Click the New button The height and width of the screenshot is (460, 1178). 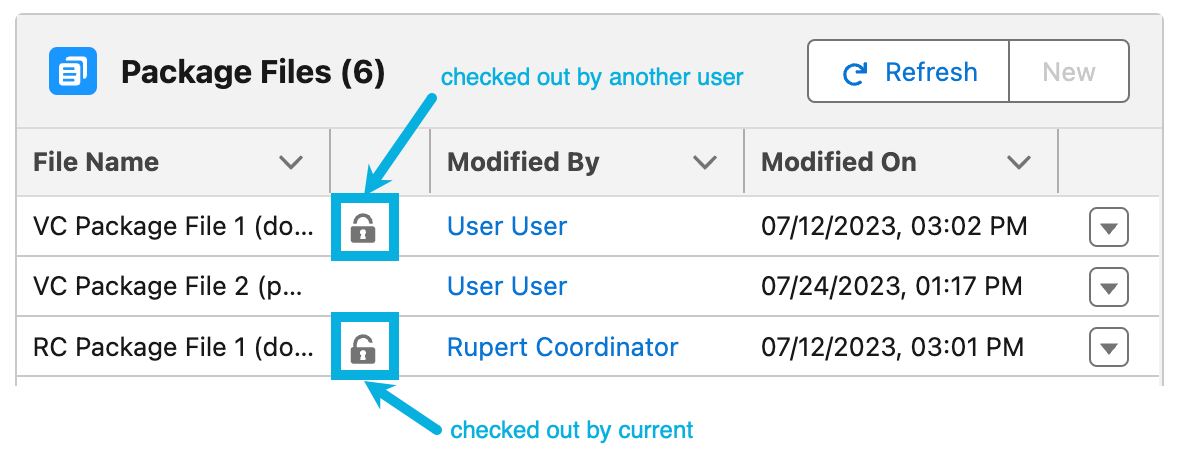click(x=1069, y=72)
